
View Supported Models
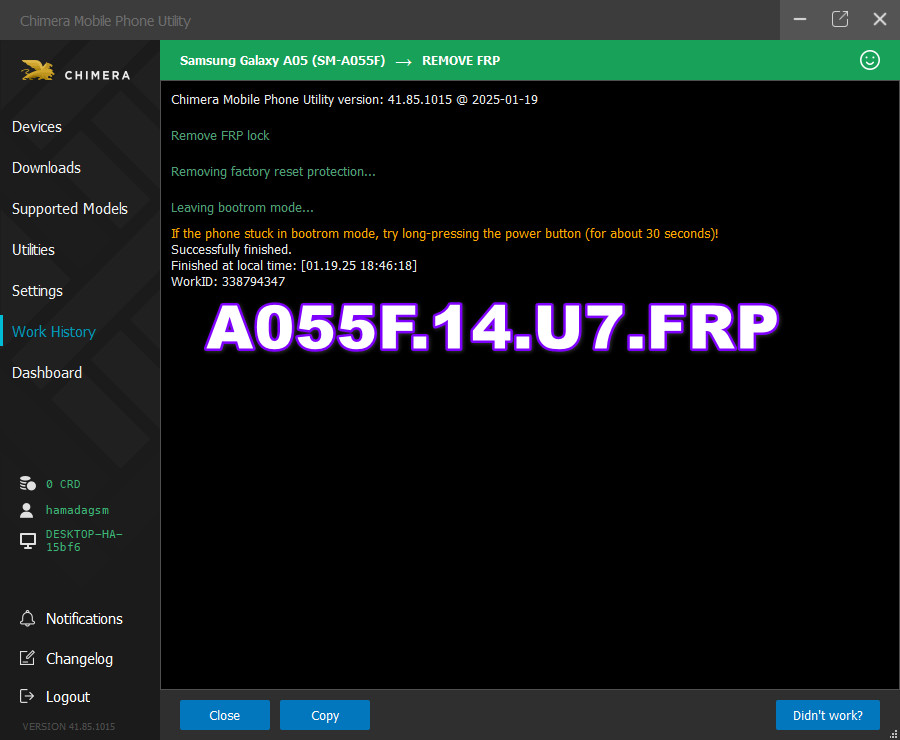(x=69, y=209)
